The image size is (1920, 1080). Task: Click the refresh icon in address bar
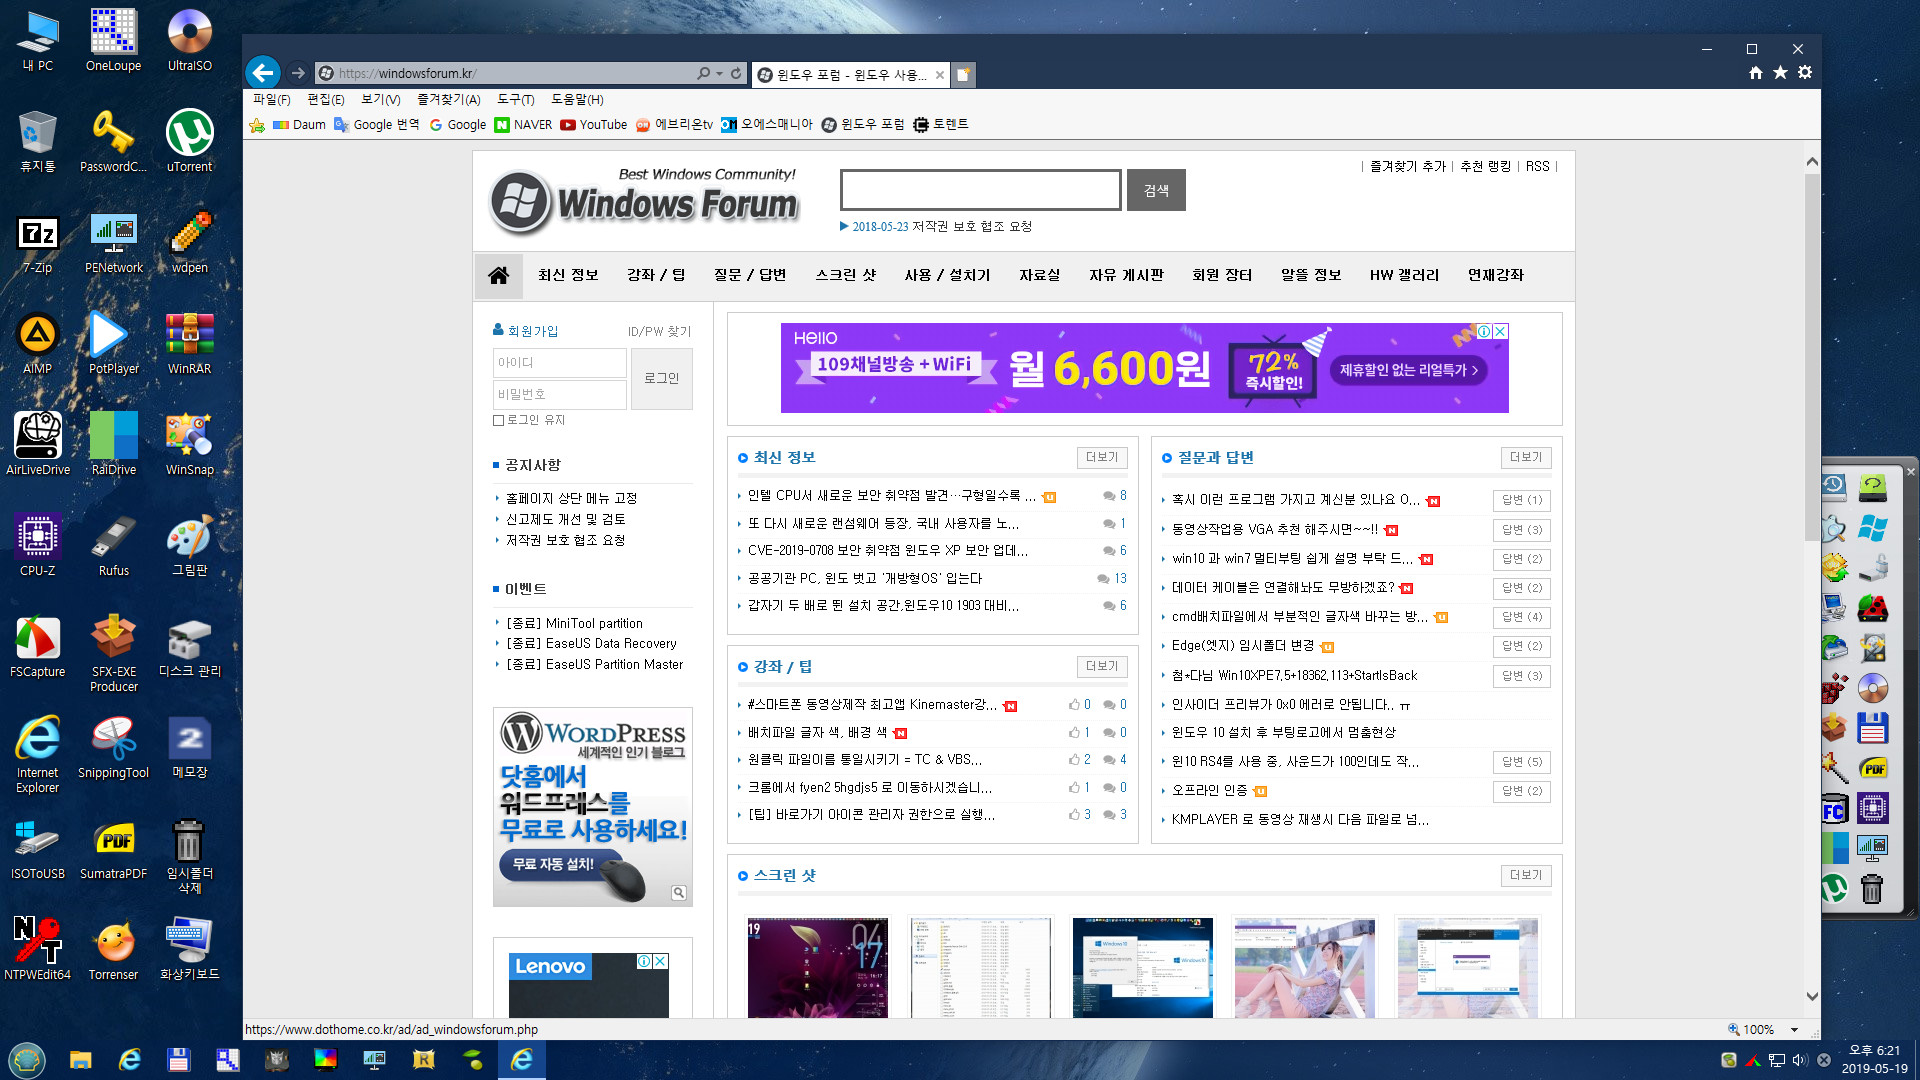pos(736,73)
